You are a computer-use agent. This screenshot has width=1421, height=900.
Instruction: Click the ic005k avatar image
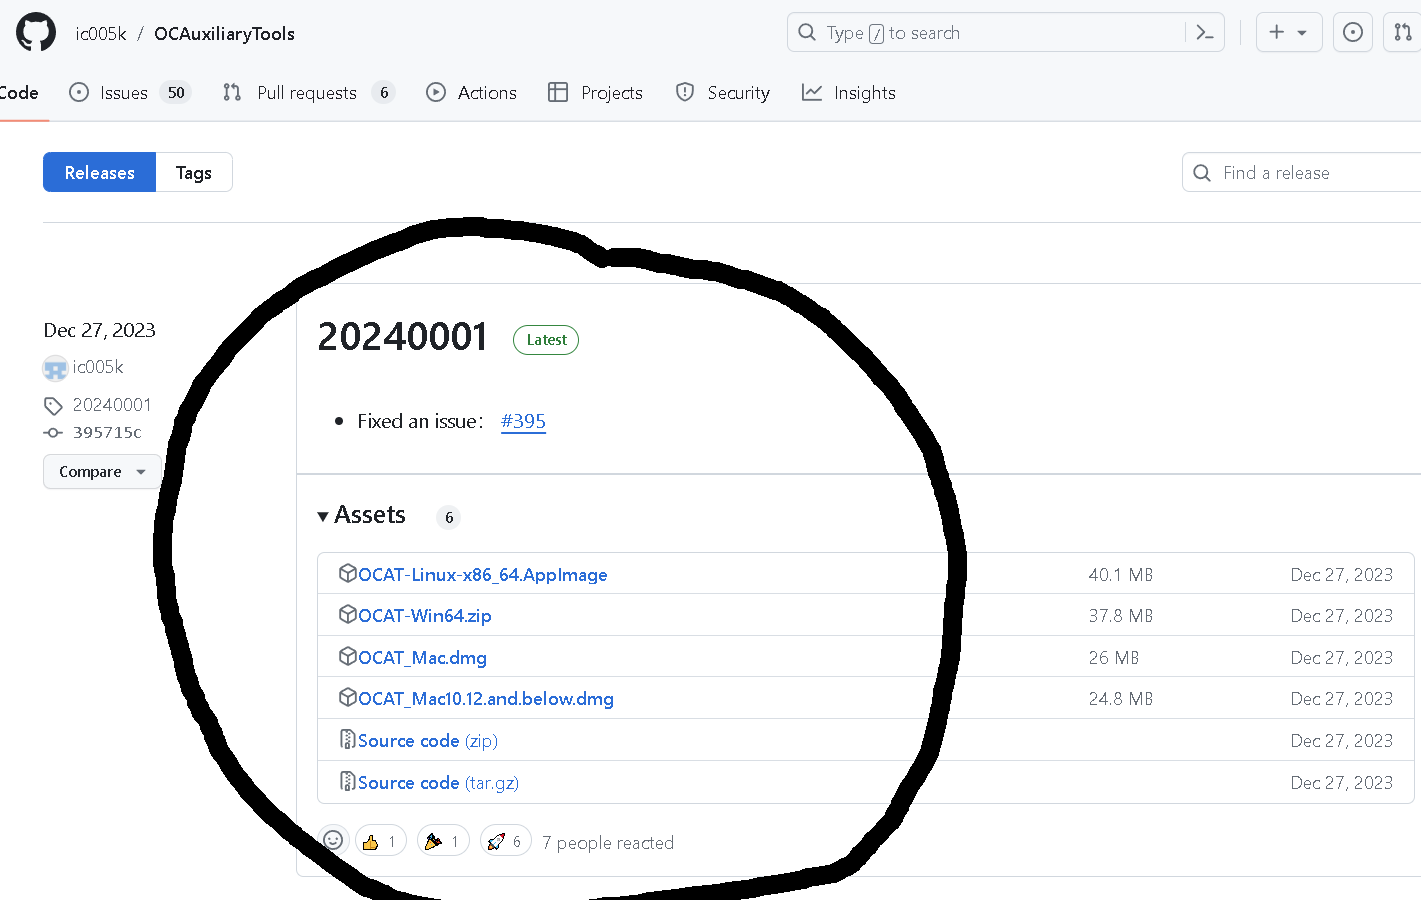(x=55, y=368)
